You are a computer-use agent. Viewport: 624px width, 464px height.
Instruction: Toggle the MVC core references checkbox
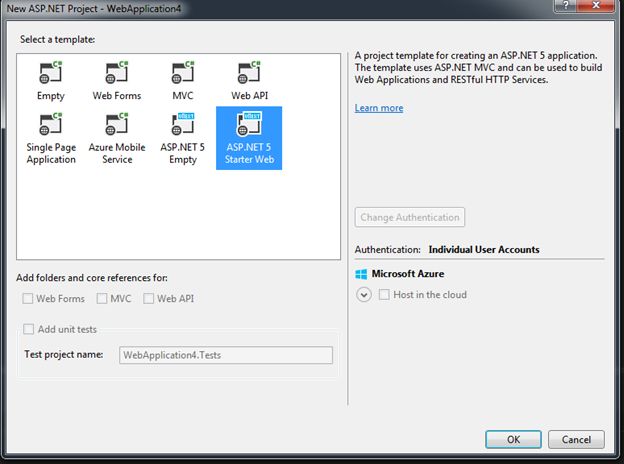tap(102, 298)
